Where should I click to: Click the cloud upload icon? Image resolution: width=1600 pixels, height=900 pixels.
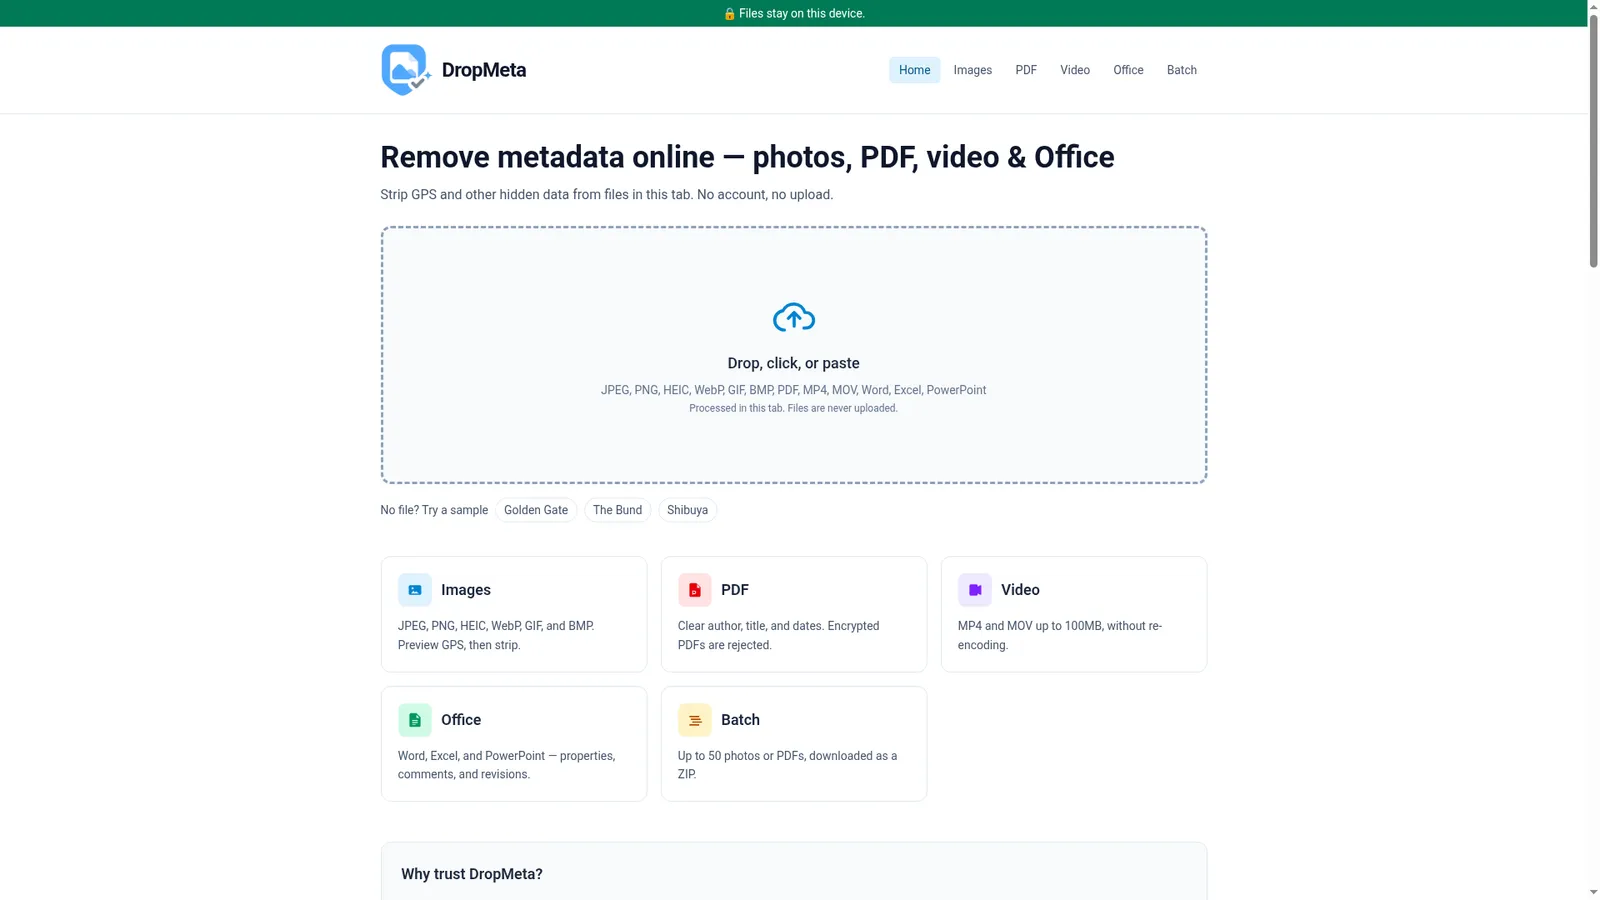point(794,317)
